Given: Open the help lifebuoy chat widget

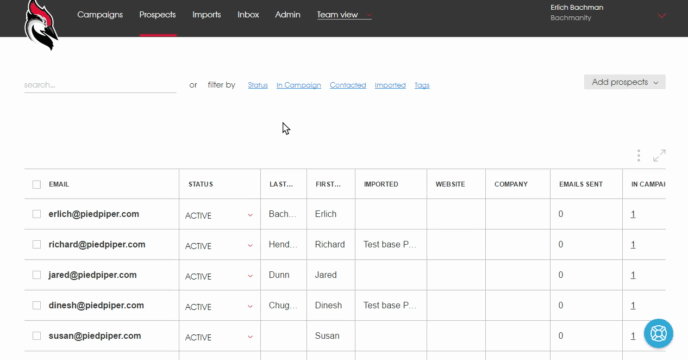Looking at the screenshot, I should point(658,333).
